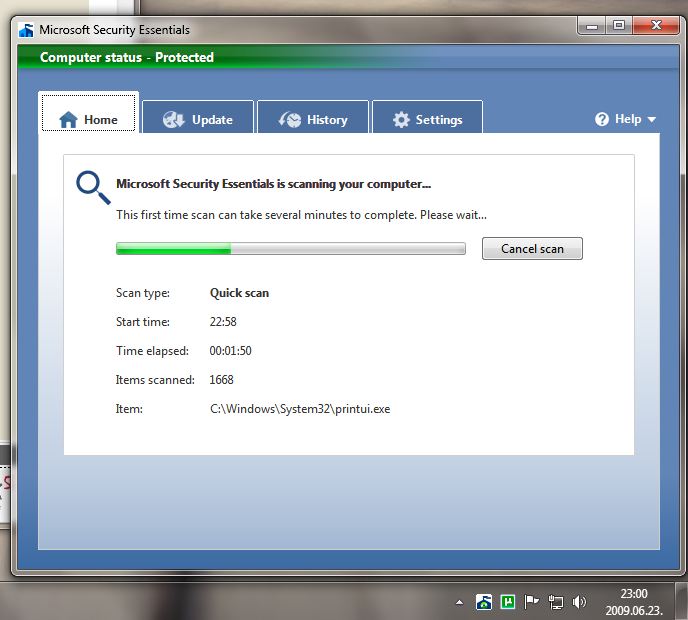The width and height of the screenshot is (688, 620).
Task: Close the Microsoft Security Essentials window
Action: tap(656, 26)
